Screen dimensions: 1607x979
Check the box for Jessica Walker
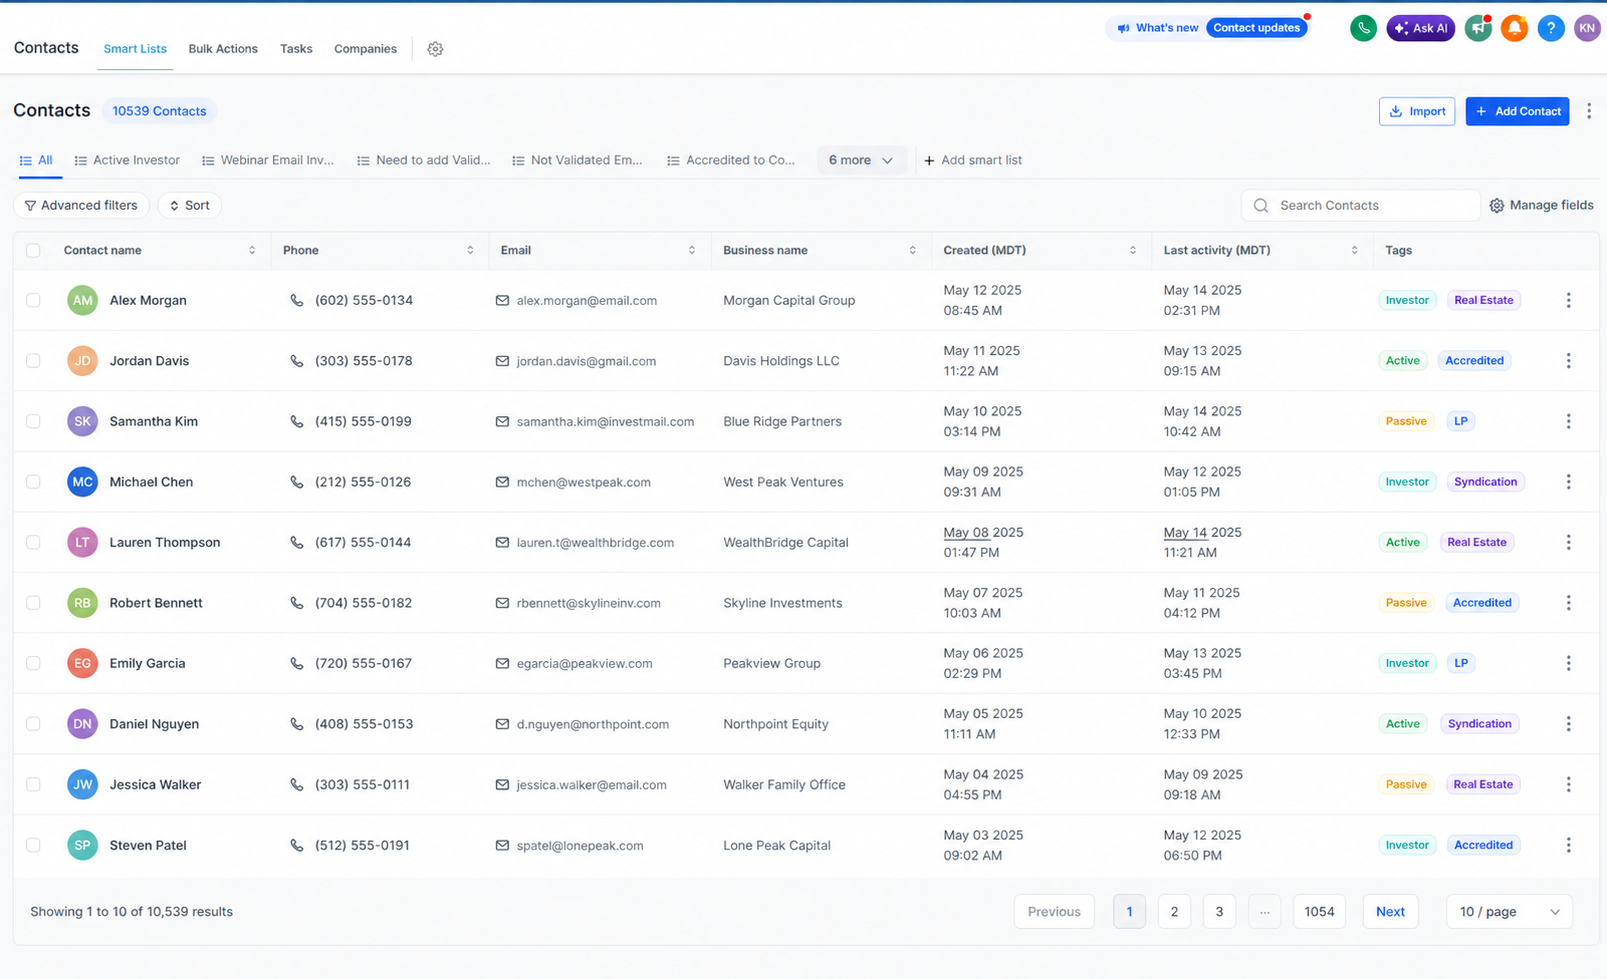point(33,785)
